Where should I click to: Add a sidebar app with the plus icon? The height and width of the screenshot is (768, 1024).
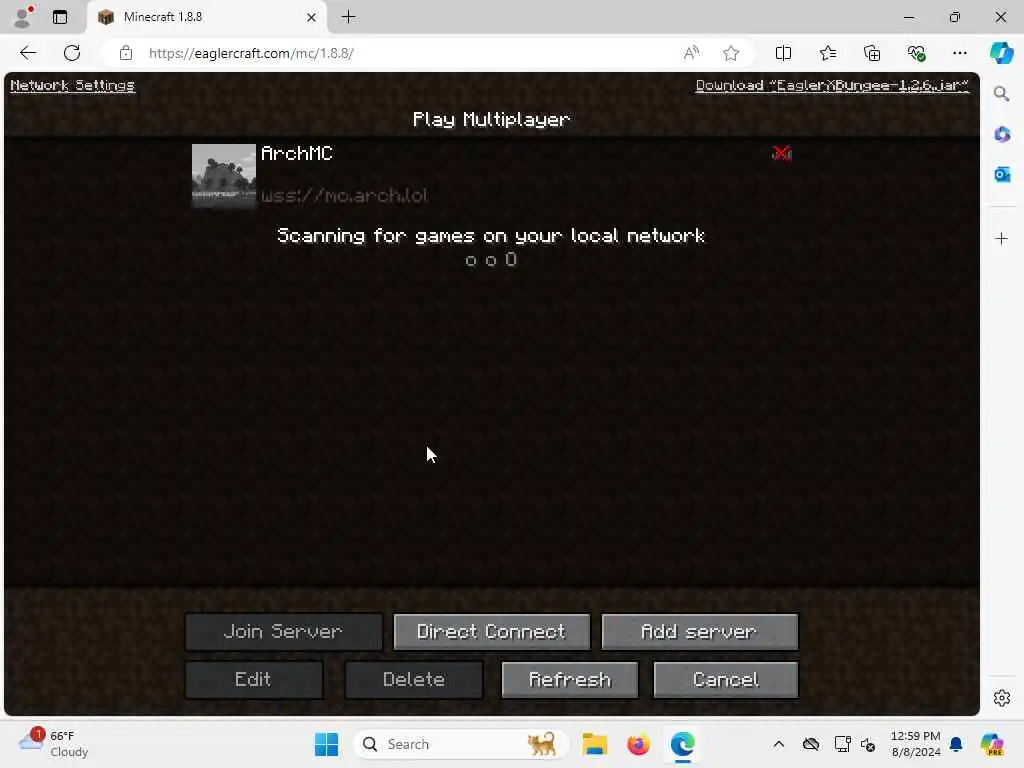pos(1001,238)
